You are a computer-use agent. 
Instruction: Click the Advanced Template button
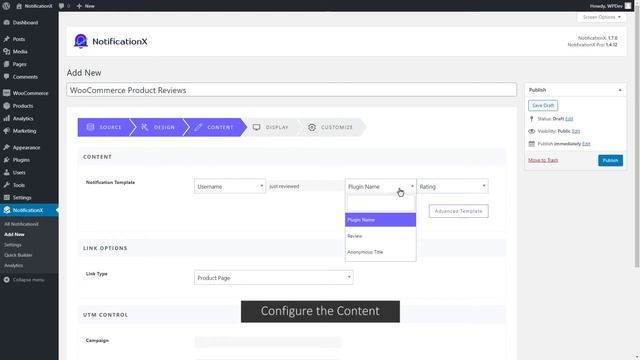pyautogui.click(x=458, y=211)
